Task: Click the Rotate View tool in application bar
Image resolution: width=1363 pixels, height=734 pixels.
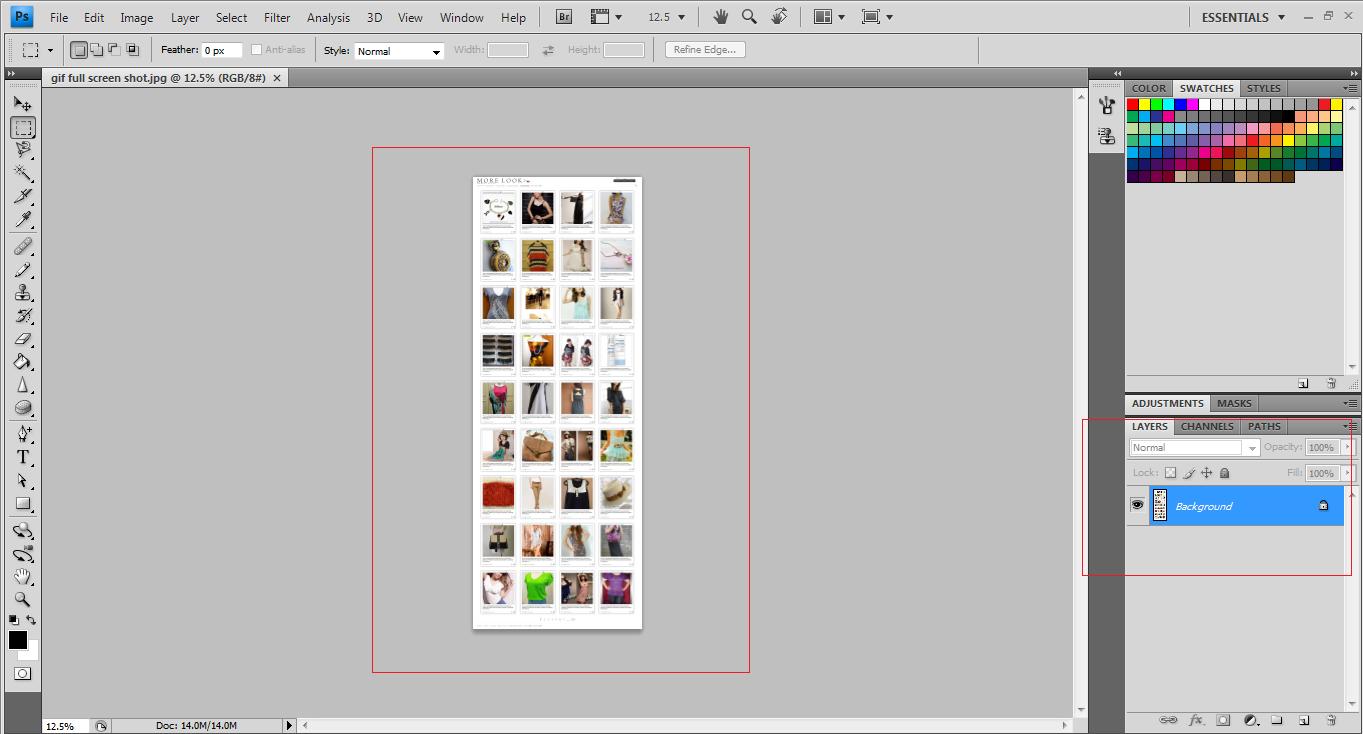Action: pyautogui.click(x=780, y=17)
